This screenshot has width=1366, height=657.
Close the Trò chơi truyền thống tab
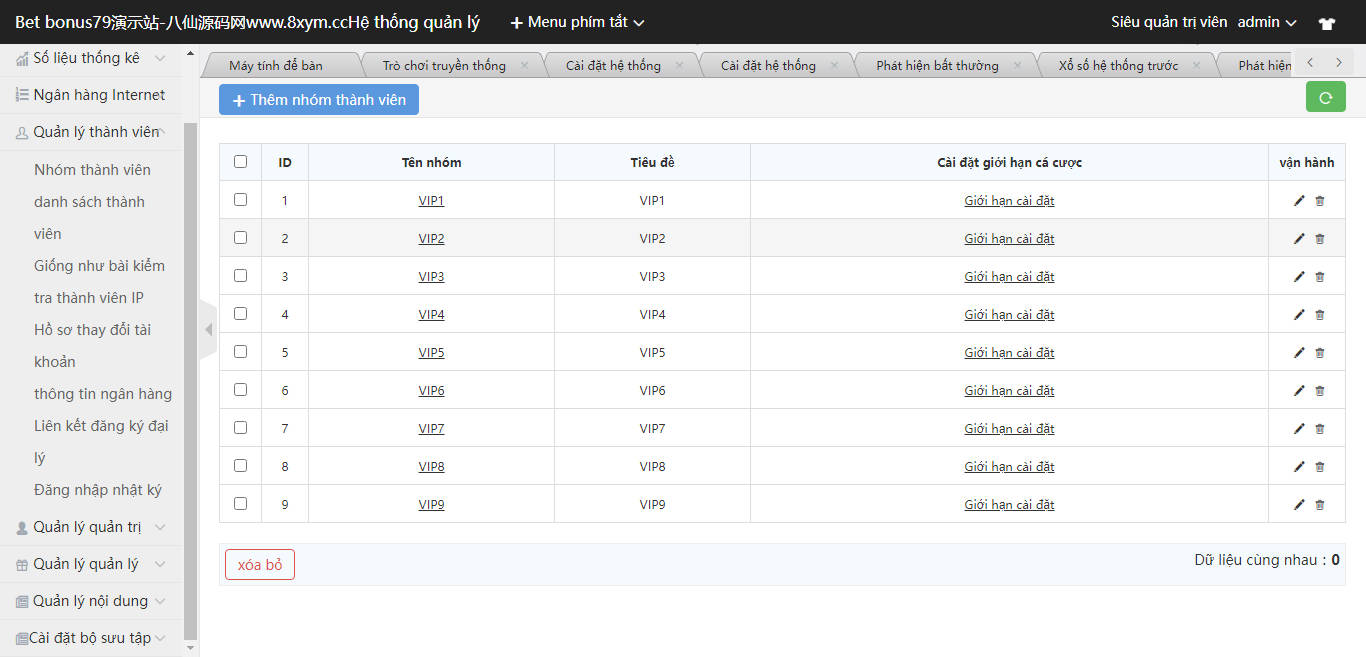pos(524,65)
